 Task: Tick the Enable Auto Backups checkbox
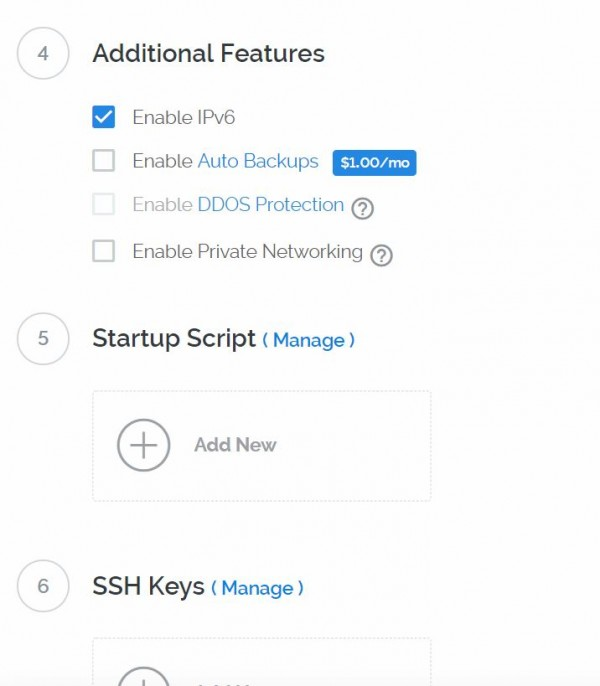coord(103,160)
